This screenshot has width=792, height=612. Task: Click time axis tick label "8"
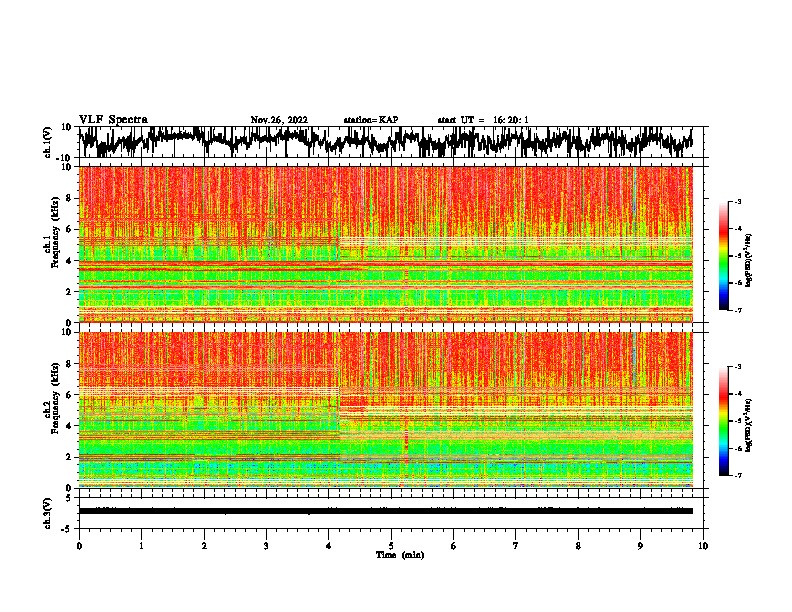578,546
